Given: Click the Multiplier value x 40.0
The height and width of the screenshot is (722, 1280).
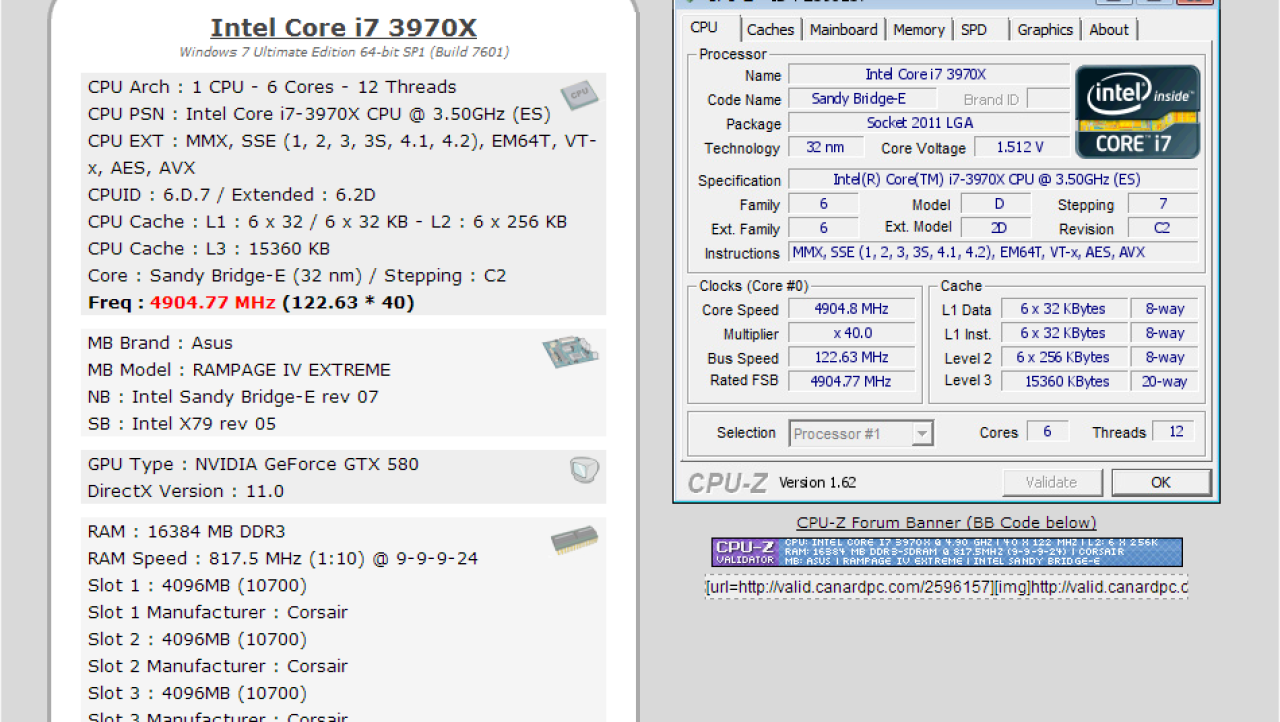Looking at the screenshot, I should coord(853,333).
